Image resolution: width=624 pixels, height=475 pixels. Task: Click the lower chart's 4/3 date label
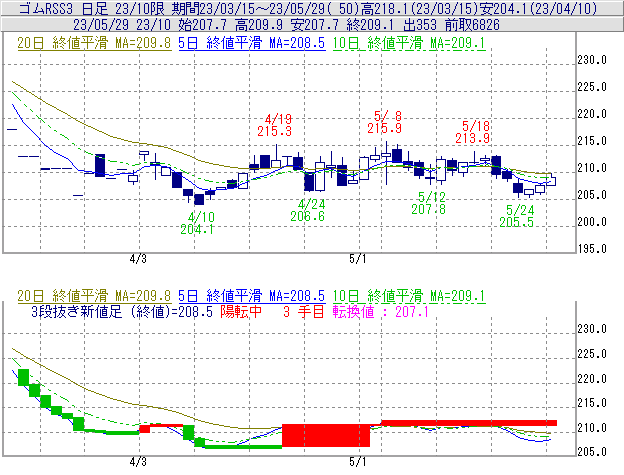tap(138, 462)
